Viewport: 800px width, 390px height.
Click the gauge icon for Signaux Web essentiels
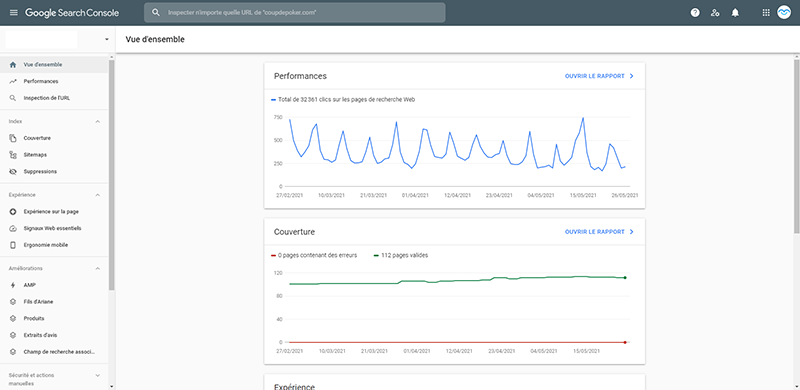[13, 228]
